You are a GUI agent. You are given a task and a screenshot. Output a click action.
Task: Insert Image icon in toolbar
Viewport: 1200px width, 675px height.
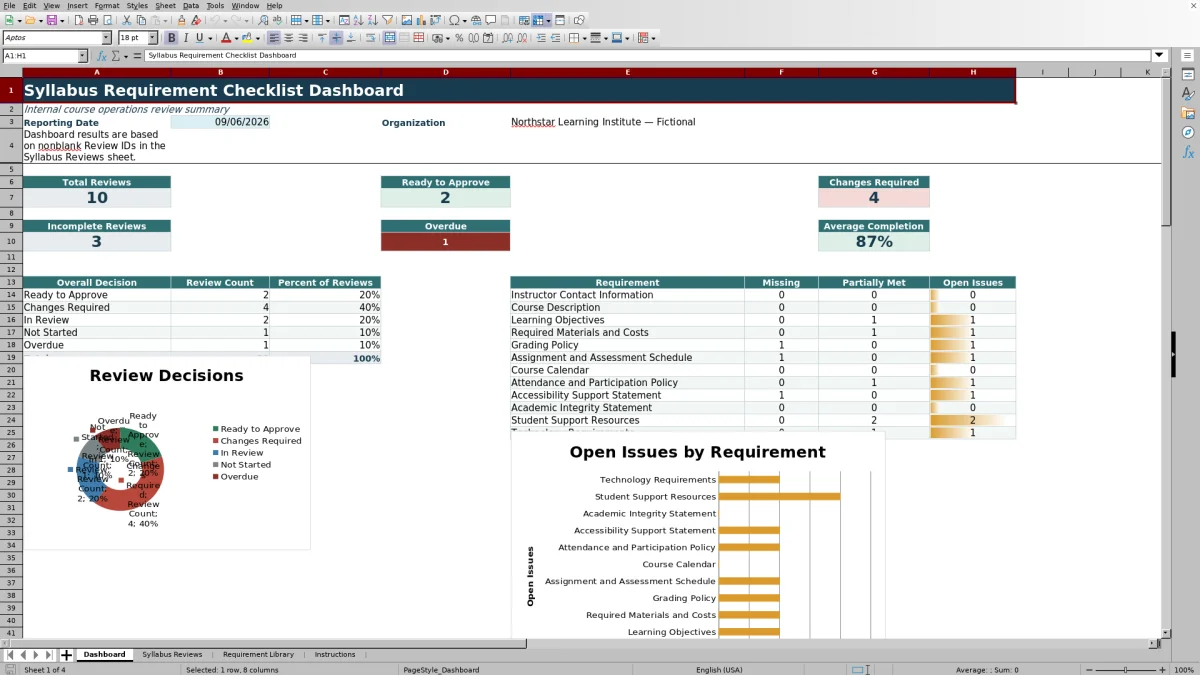(x=406, y=20)
